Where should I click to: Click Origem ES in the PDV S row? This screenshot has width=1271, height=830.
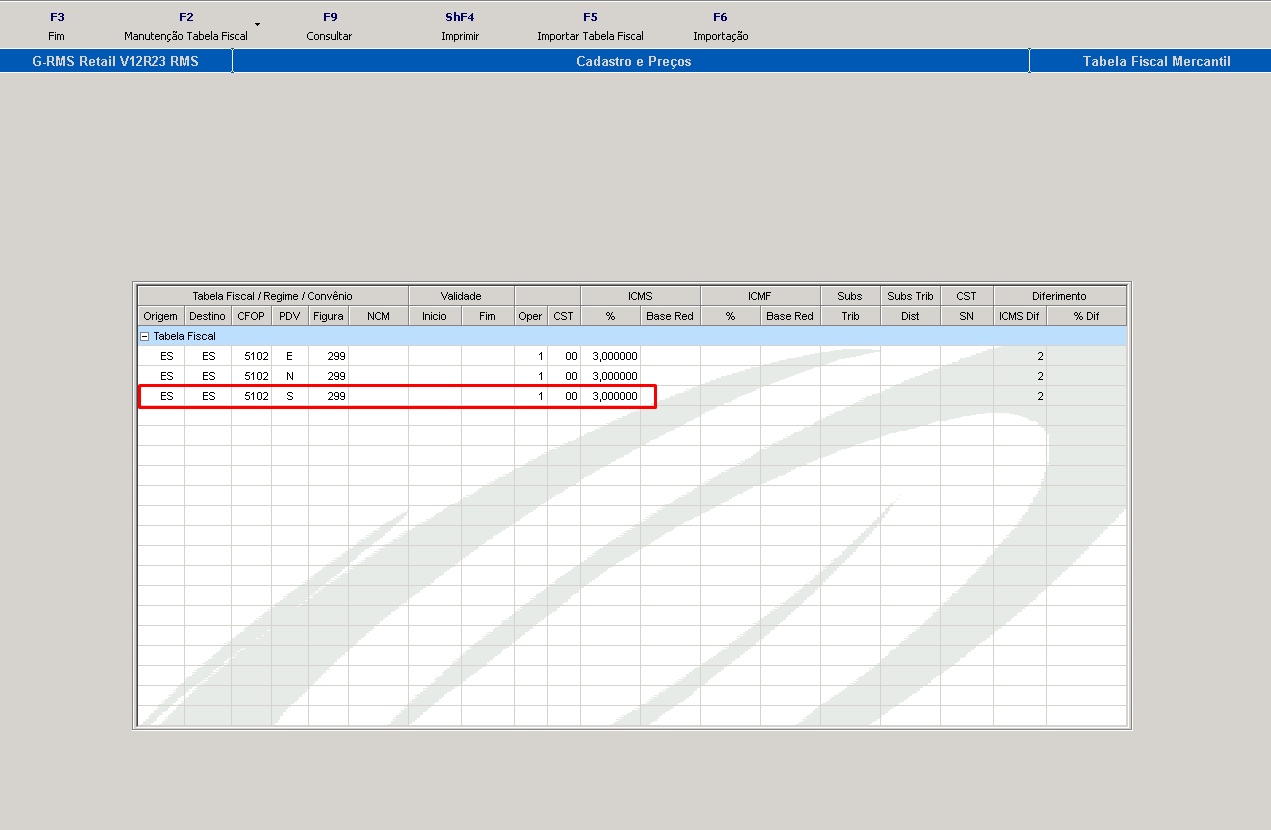pos(160,396)
